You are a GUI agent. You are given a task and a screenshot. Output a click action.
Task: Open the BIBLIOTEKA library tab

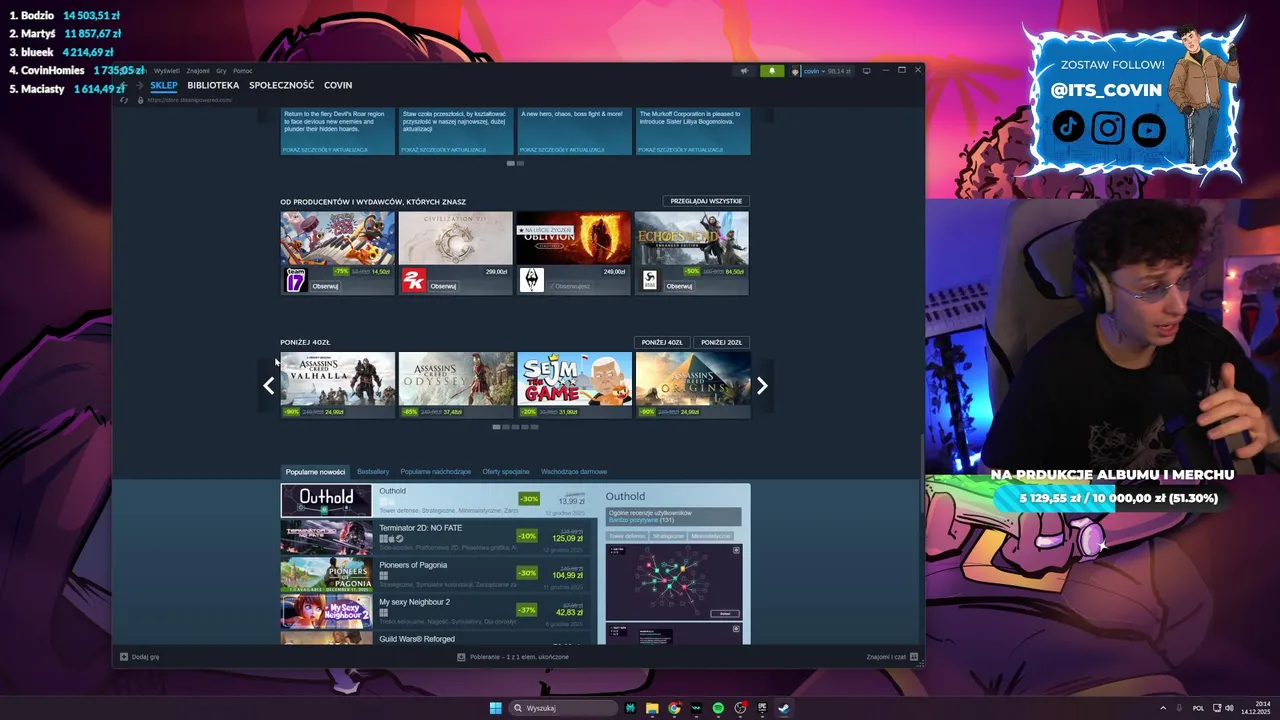click(213, 86)
